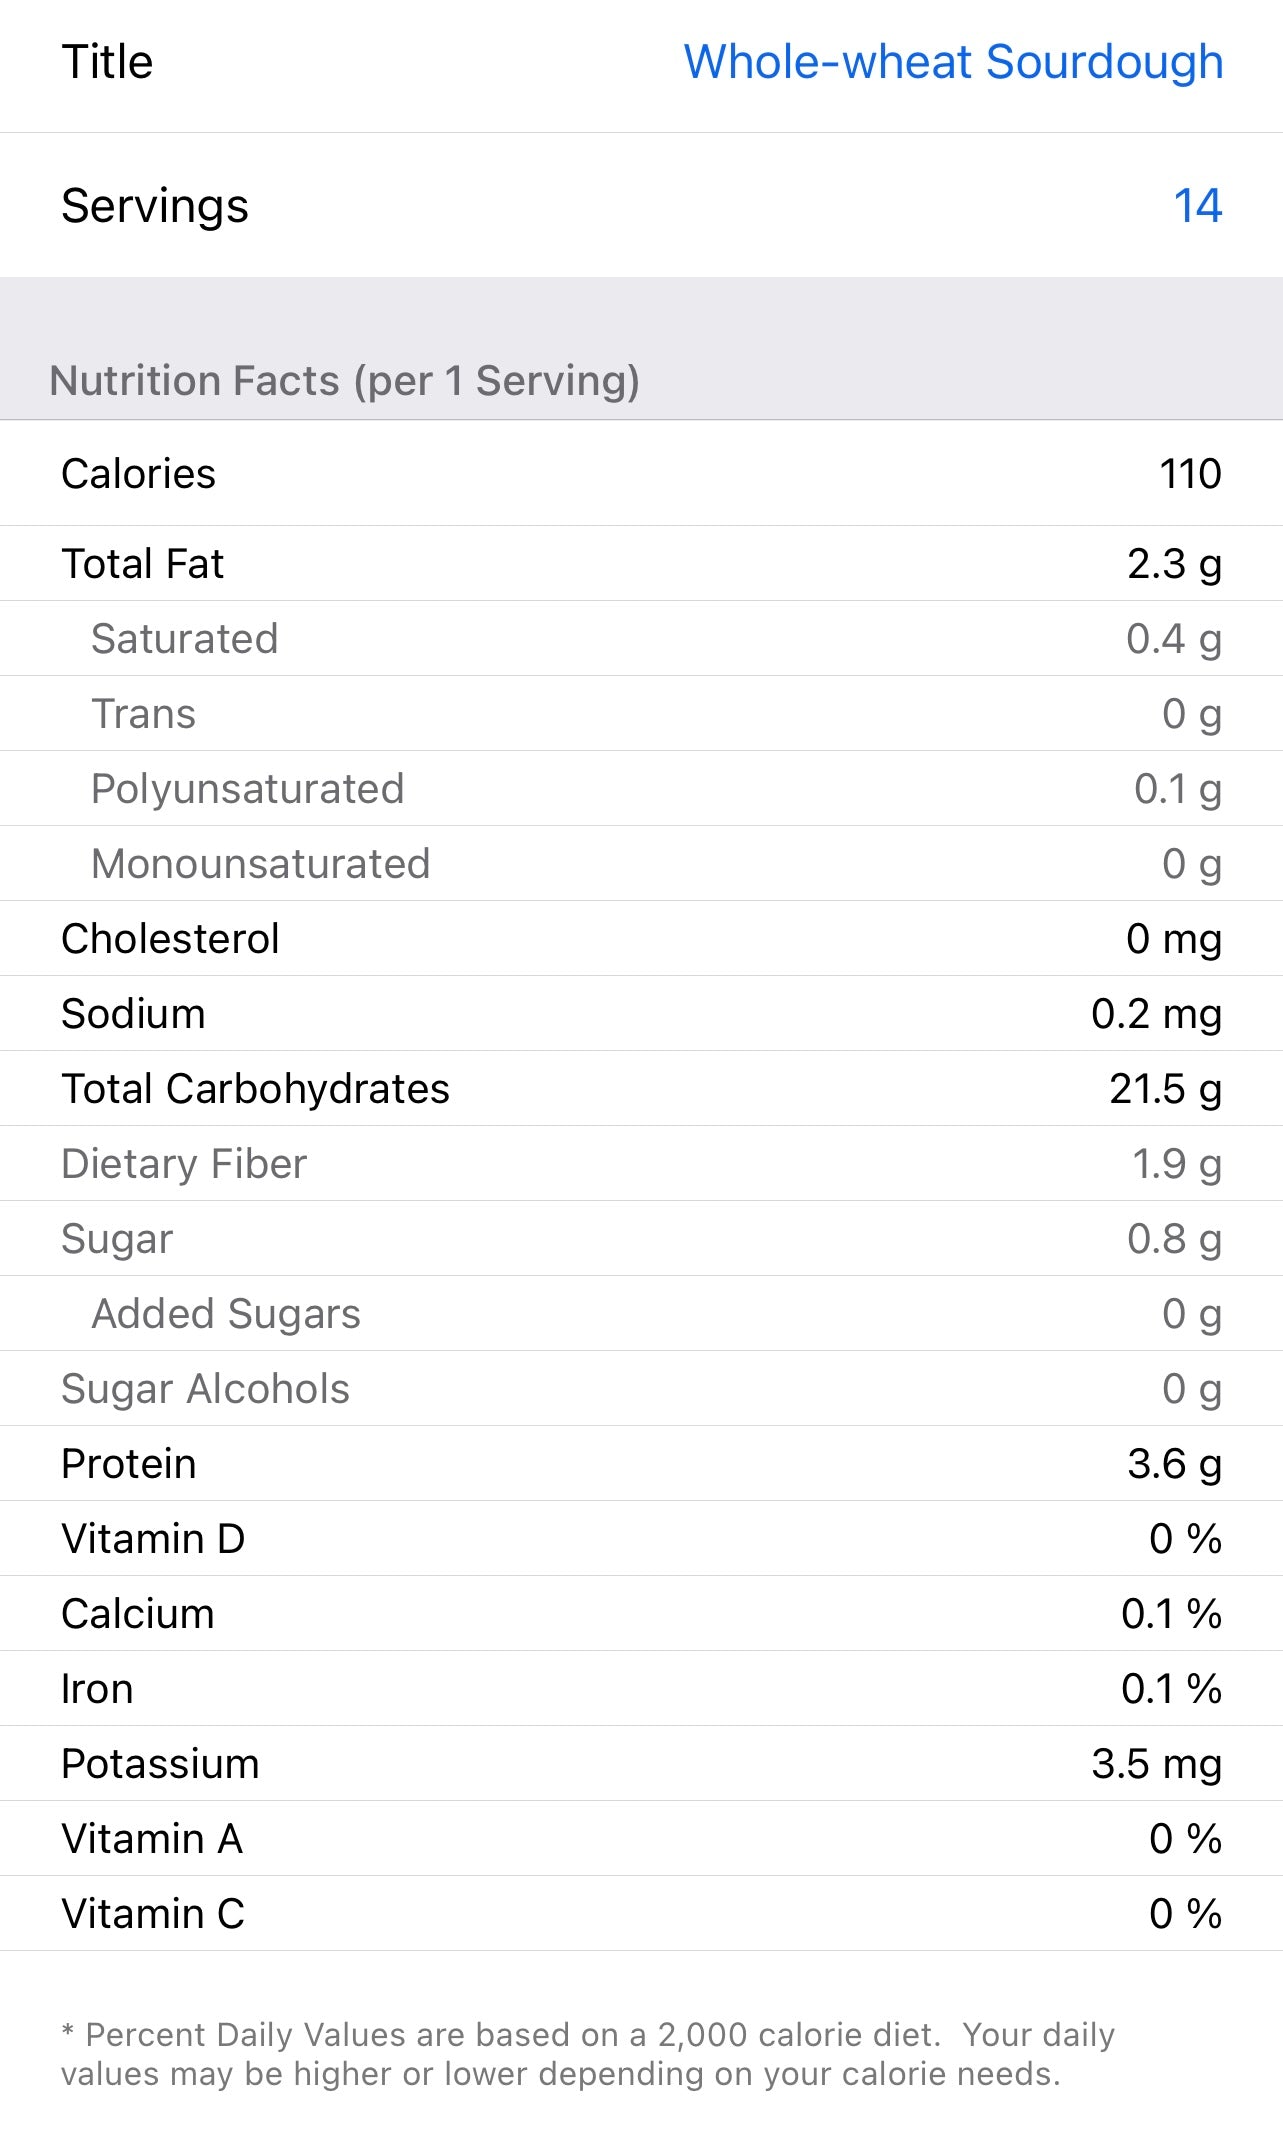
Task: Select the Vitamin D row
Action: coord(640,1539)
